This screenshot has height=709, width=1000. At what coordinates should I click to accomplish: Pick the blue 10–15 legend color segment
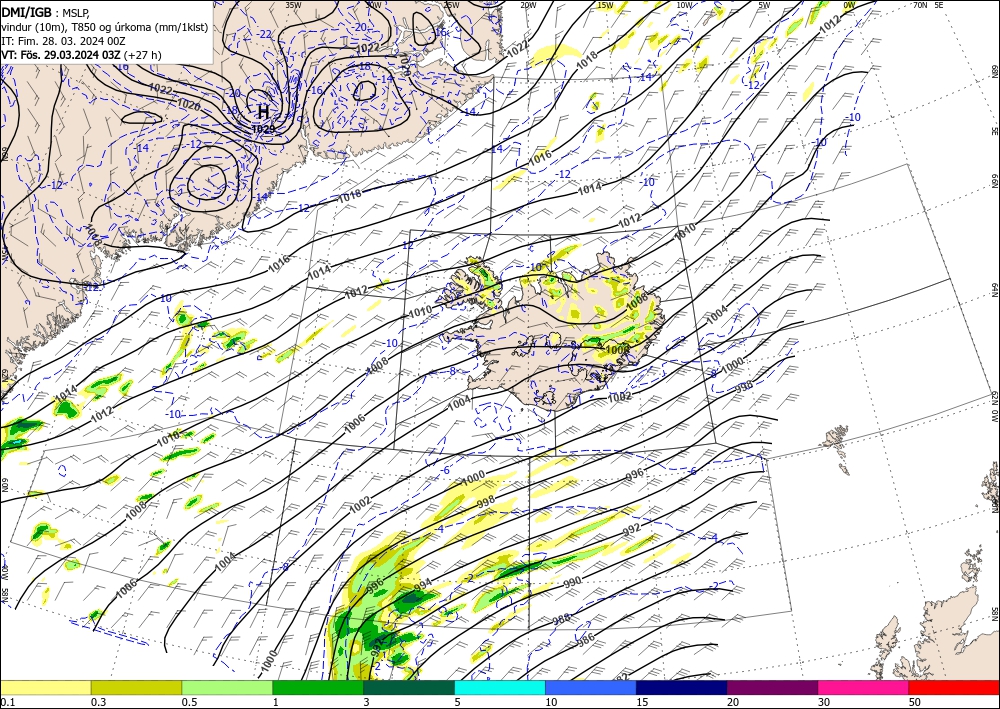(591, 687)
